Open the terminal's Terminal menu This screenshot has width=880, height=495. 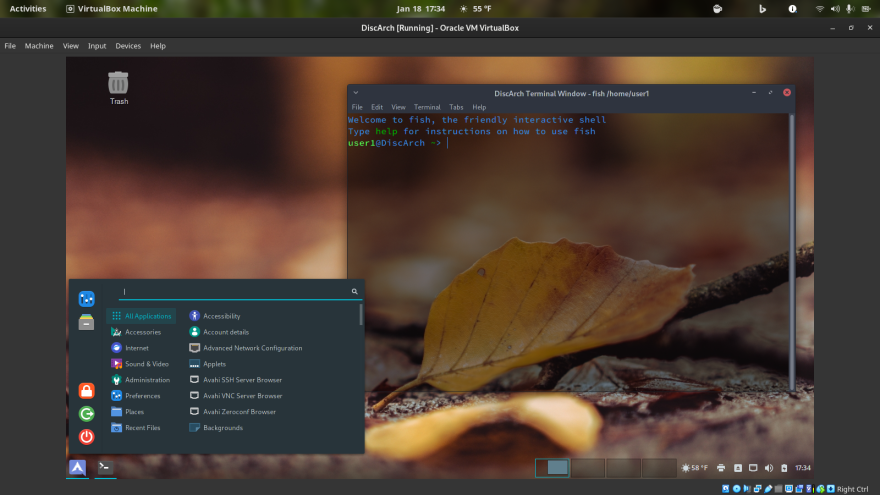point(427,107)
